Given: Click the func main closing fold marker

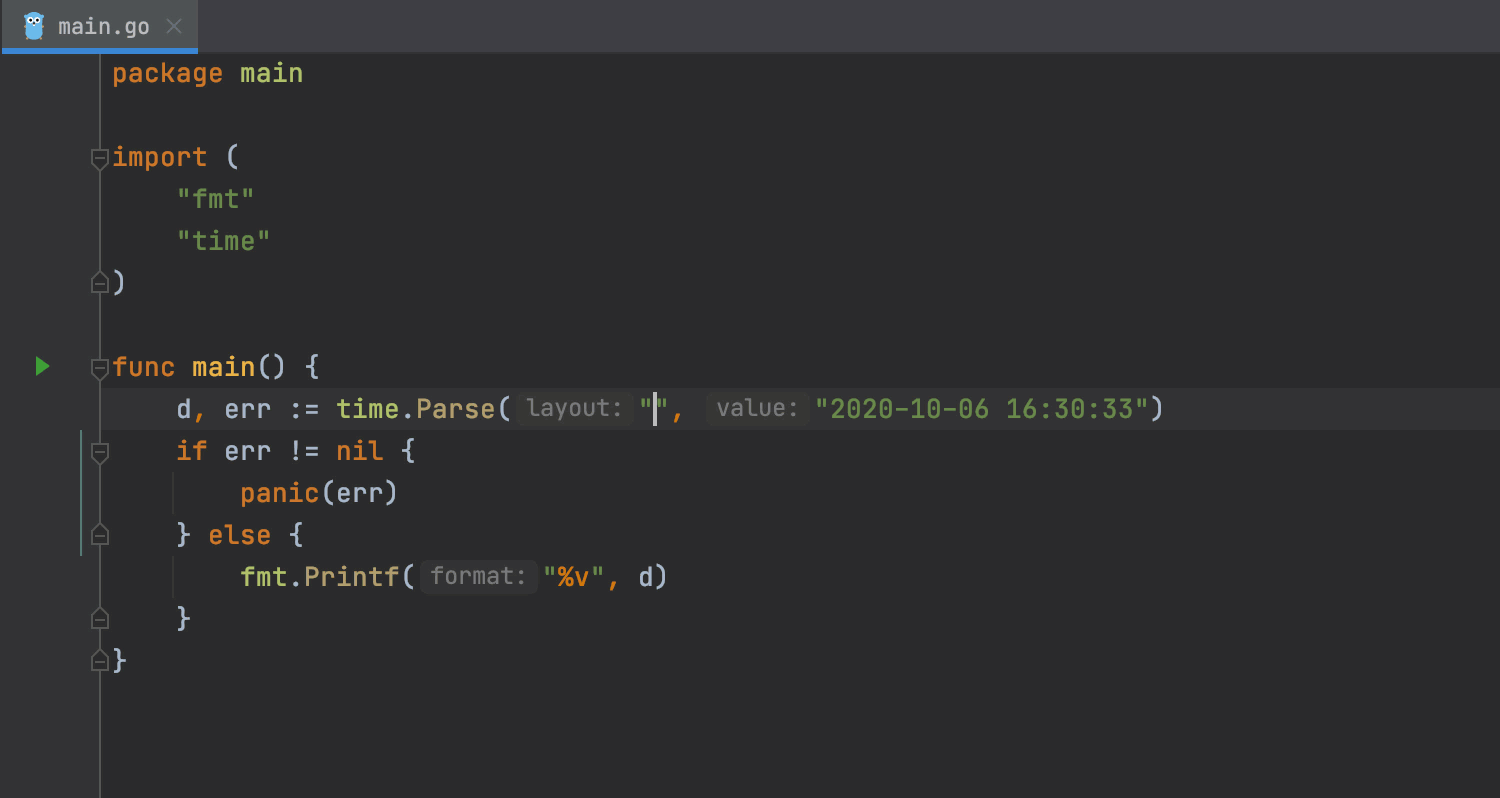Looking at the screenshot, I should click(x=99, y=660).
